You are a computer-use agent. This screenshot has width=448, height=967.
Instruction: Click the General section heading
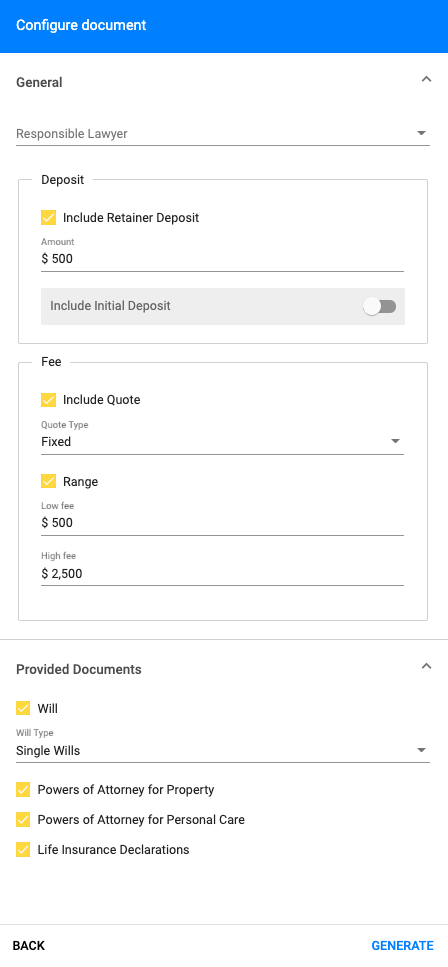coord(39,83)
